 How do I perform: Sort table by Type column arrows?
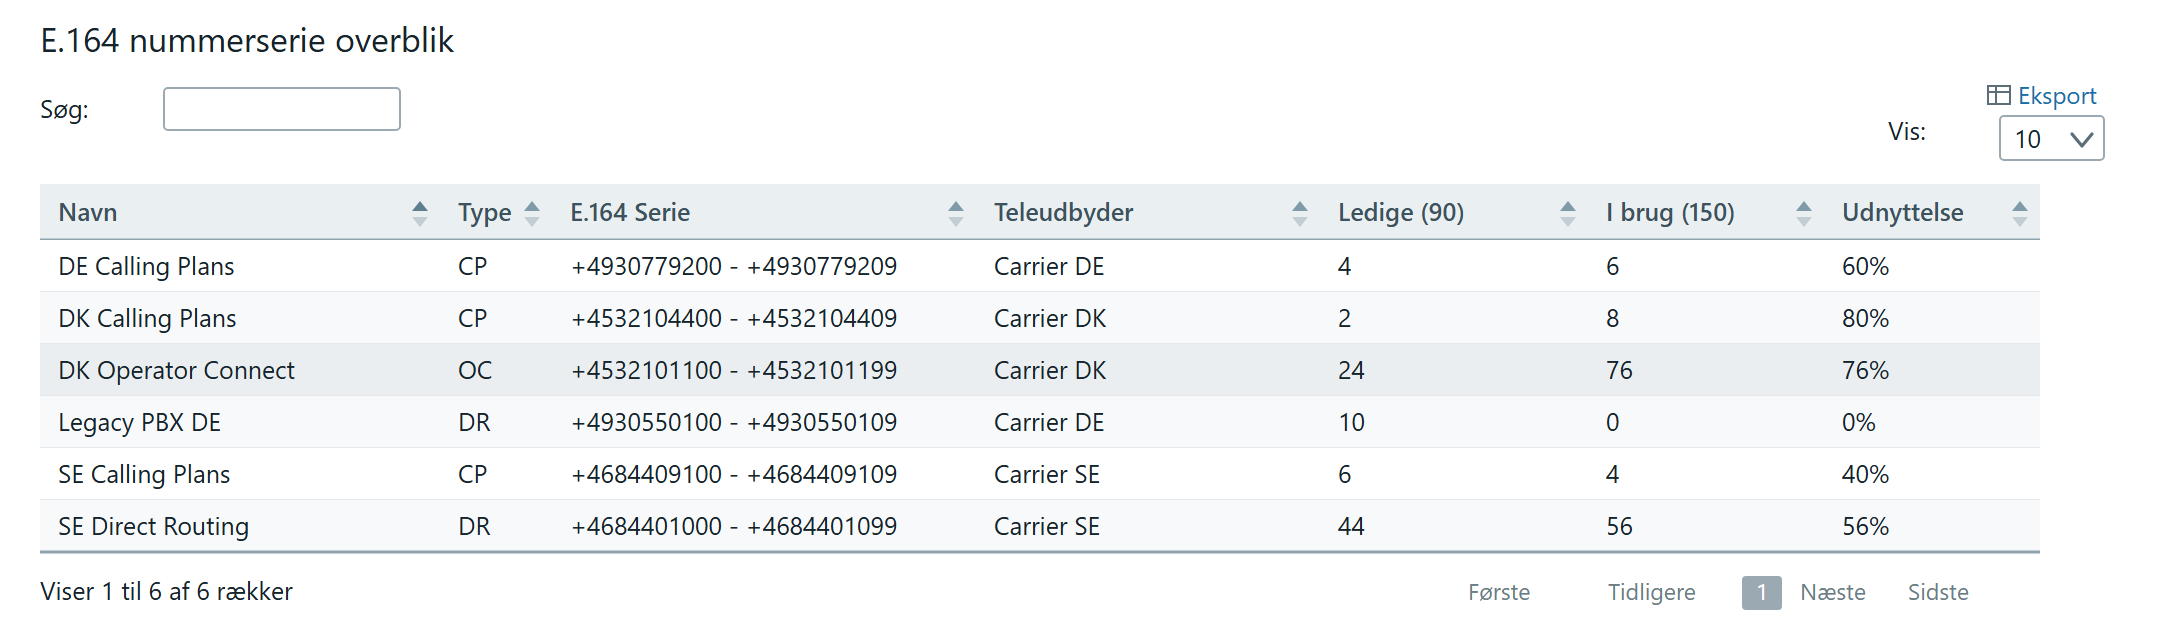(532, 213)
